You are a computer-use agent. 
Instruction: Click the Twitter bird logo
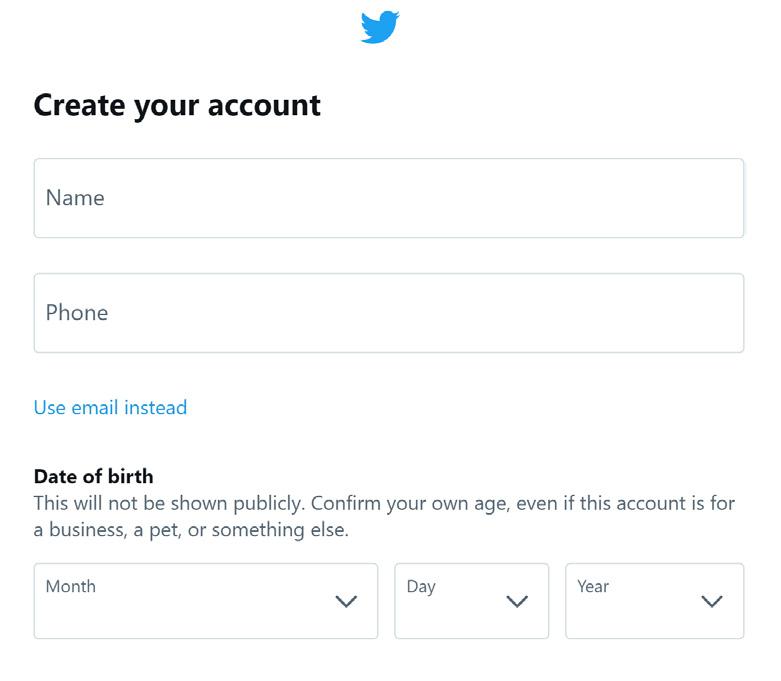pos(380,27)
